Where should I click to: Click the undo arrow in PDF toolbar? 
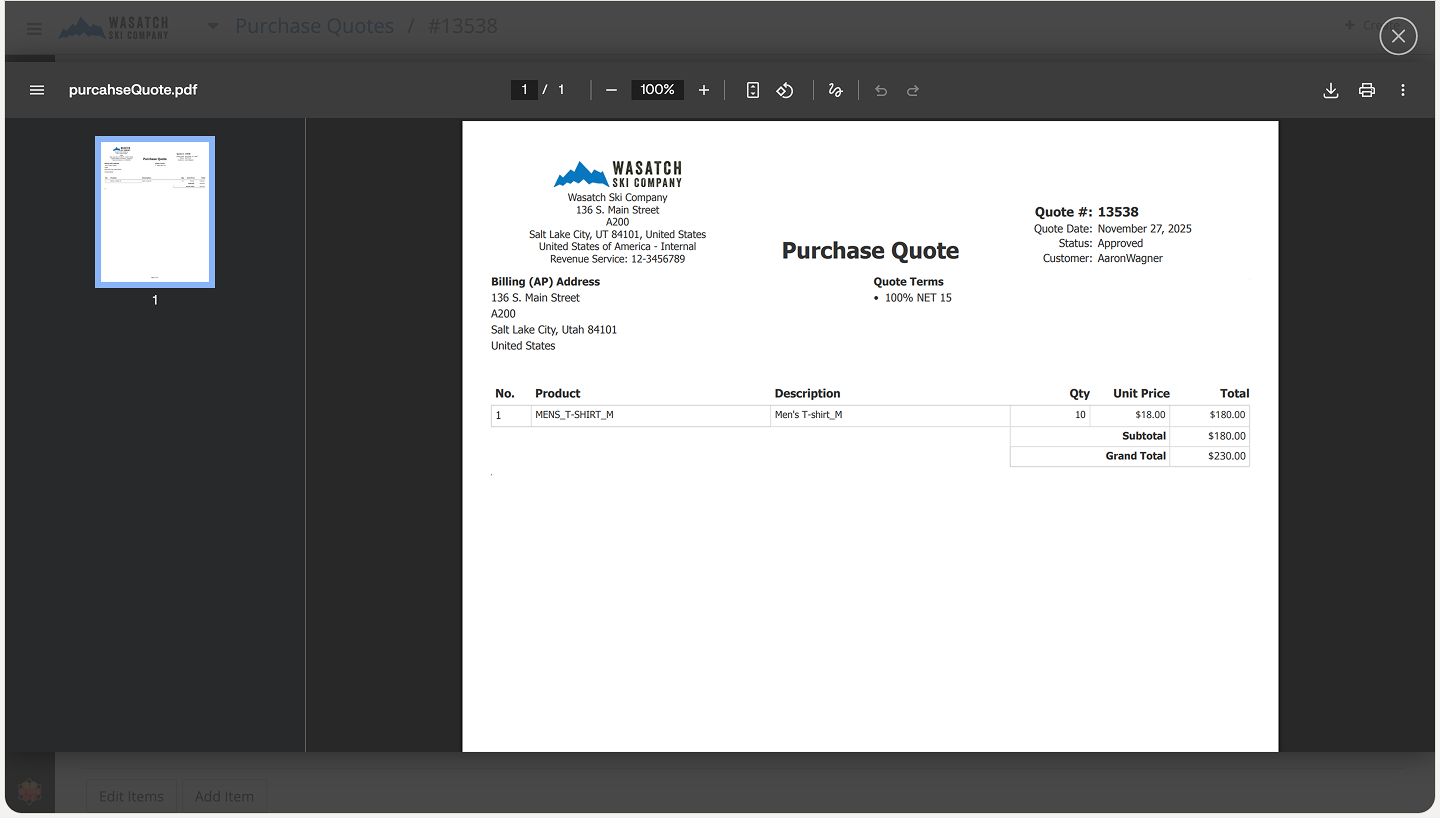coord(881,90)
